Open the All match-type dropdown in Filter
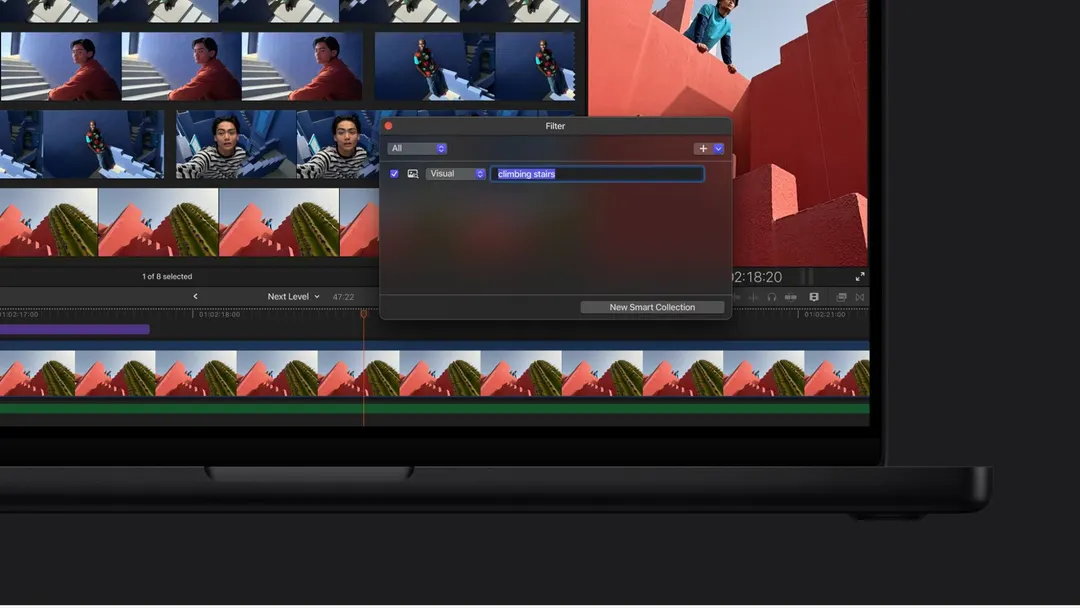The width and height of the screenshot is (1080, 608). pyautogui.click(x=417, y=149)
